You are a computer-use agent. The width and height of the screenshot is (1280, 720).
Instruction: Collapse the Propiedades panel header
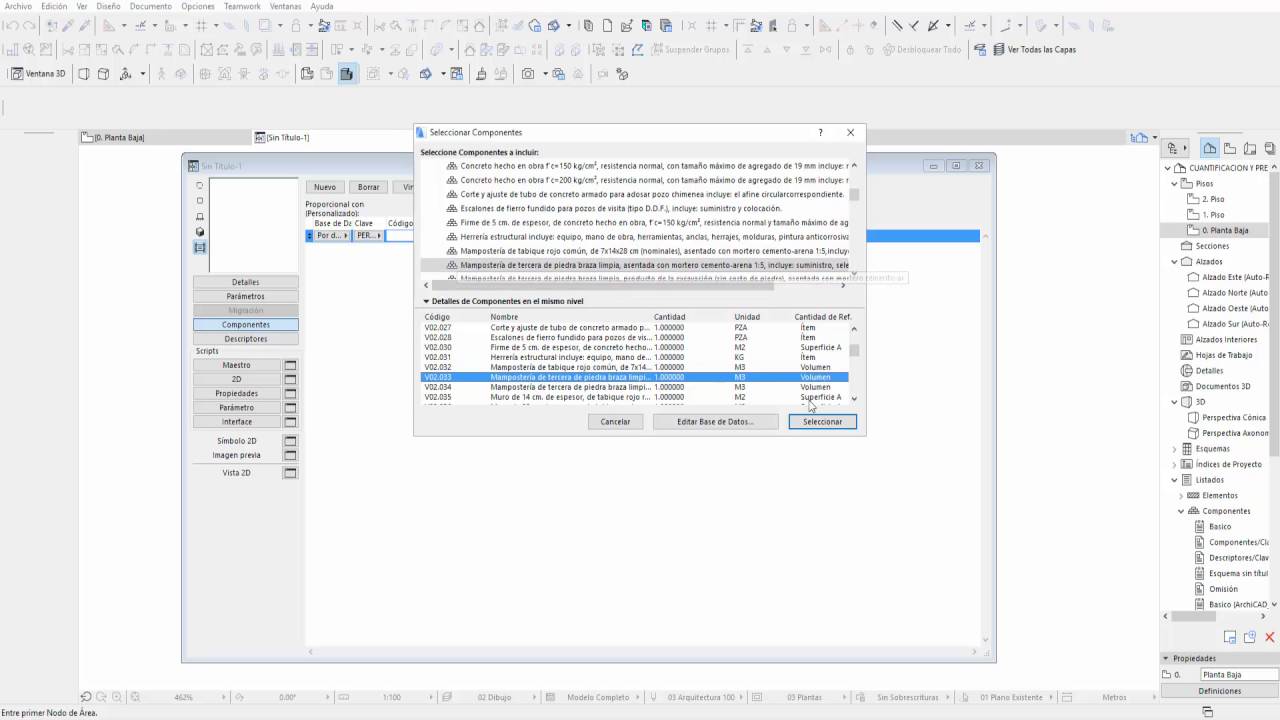1166,659
